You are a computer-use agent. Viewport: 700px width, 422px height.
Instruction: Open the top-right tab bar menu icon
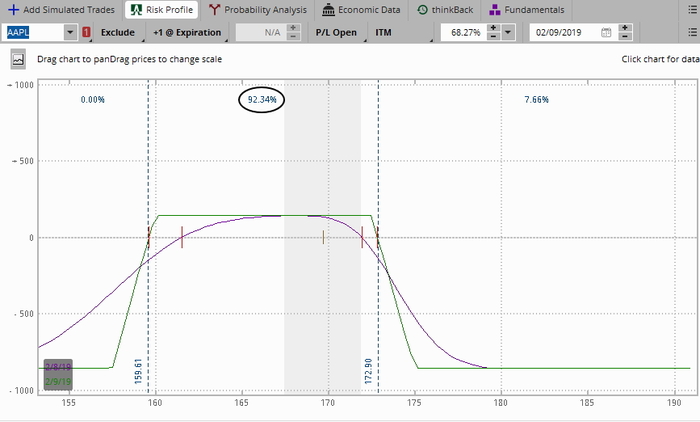(692, 9)
